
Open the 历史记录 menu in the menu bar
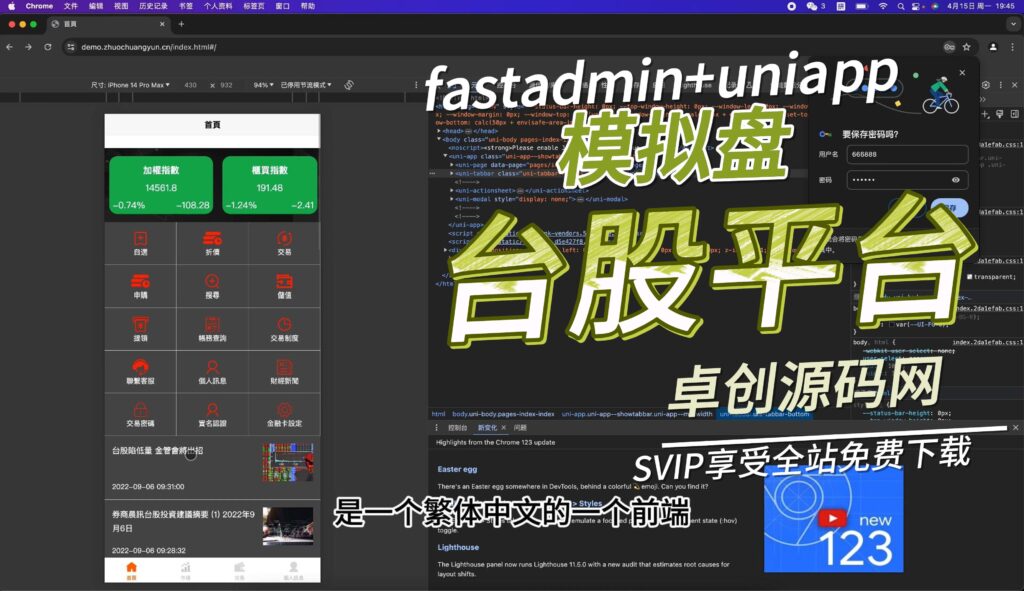pyautogui.click(x=153, y=6)
